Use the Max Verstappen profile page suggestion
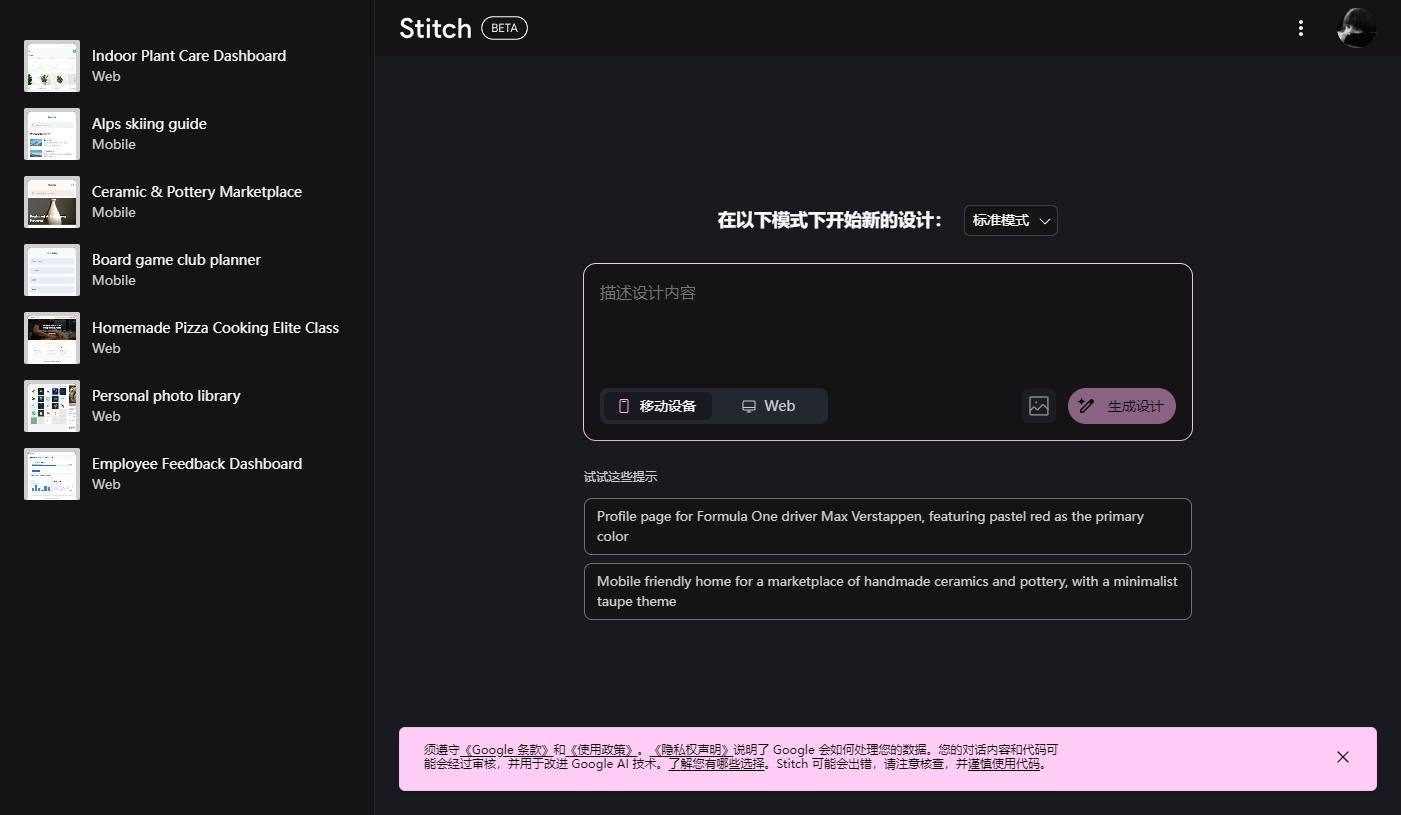The height and width of the screenshot is (815, 1401). click(888, 526)
